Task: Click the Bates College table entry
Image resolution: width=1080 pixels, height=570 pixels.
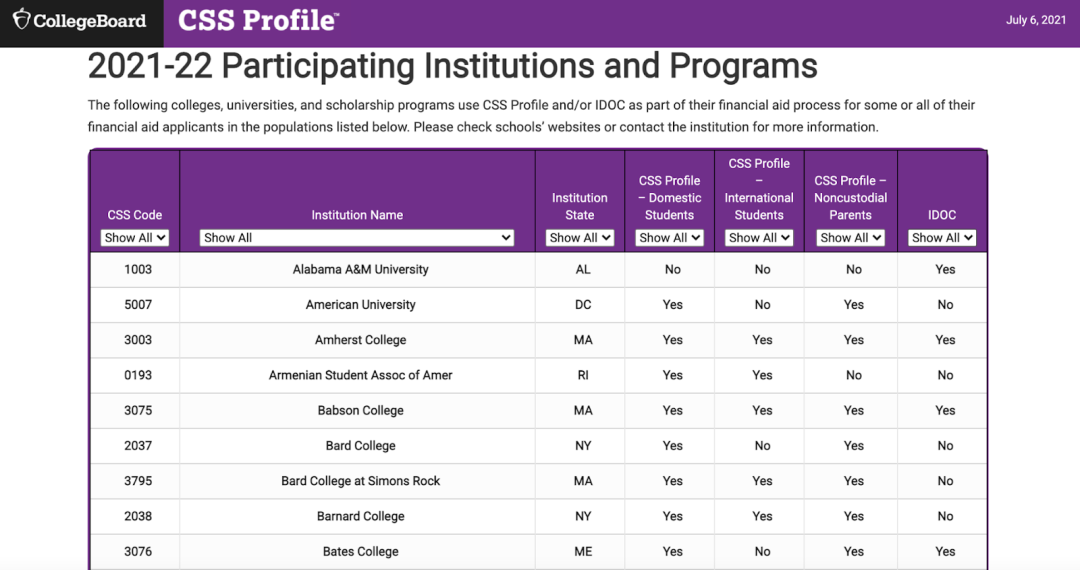Action: coord(360,551)
